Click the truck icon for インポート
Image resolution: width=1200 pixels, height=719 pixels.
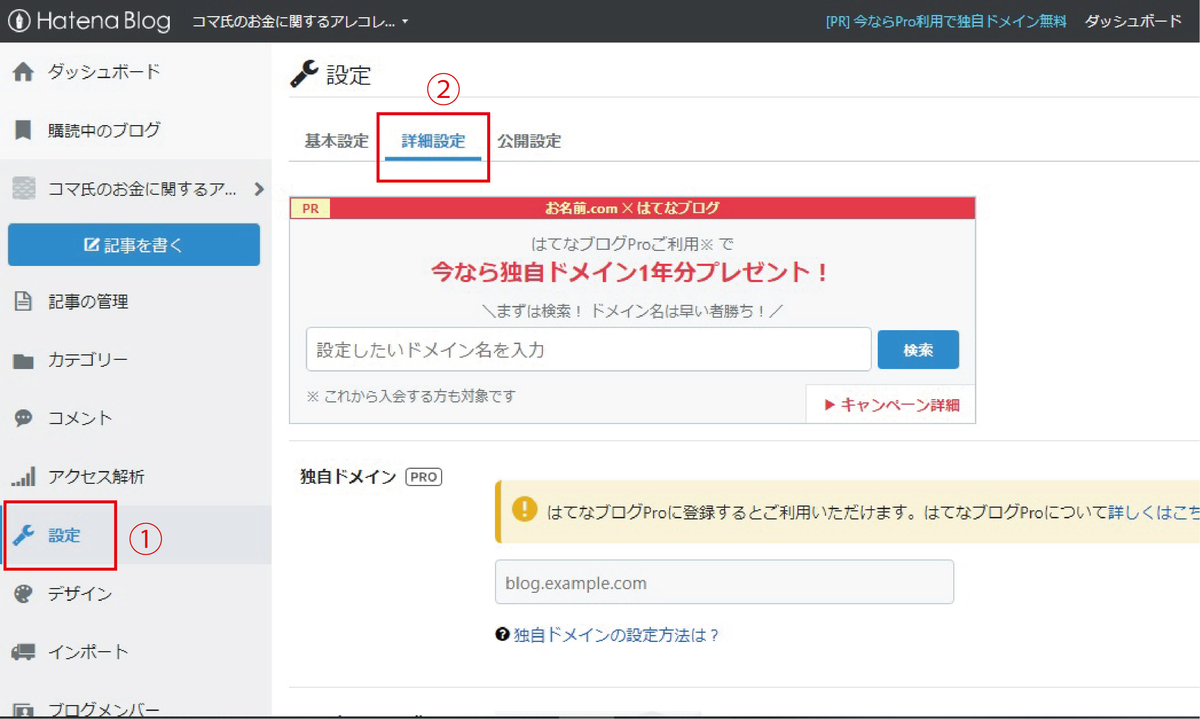(x=23, y=652)
